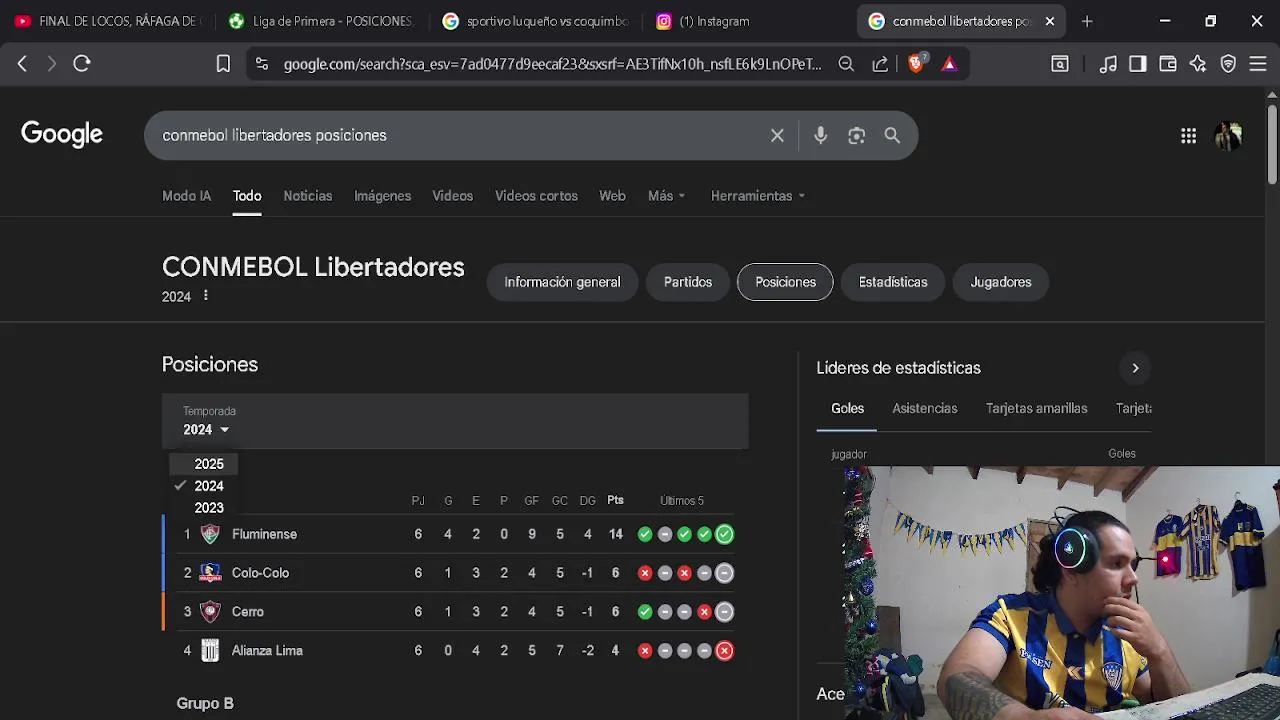Open Posiciones section button
The width and height of the screenshot is (1280, 720).
(x=785, y=282)
